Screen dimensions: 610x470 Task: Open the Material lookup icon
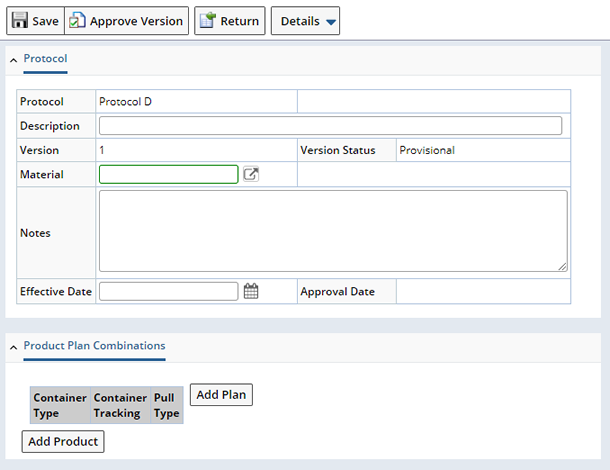pos(251,174)
